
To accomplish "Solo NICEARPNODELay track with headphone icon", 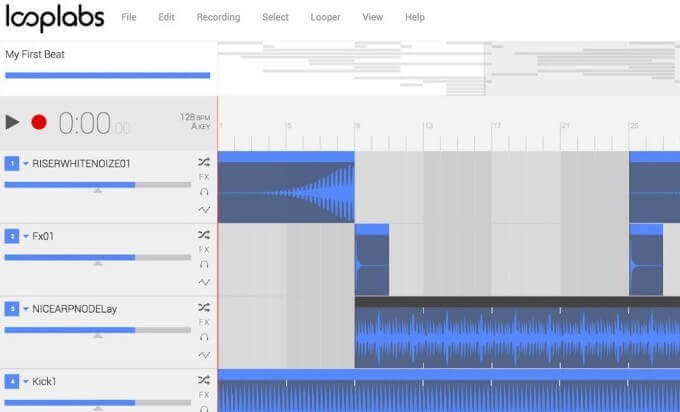I will (x=204, y=337).
